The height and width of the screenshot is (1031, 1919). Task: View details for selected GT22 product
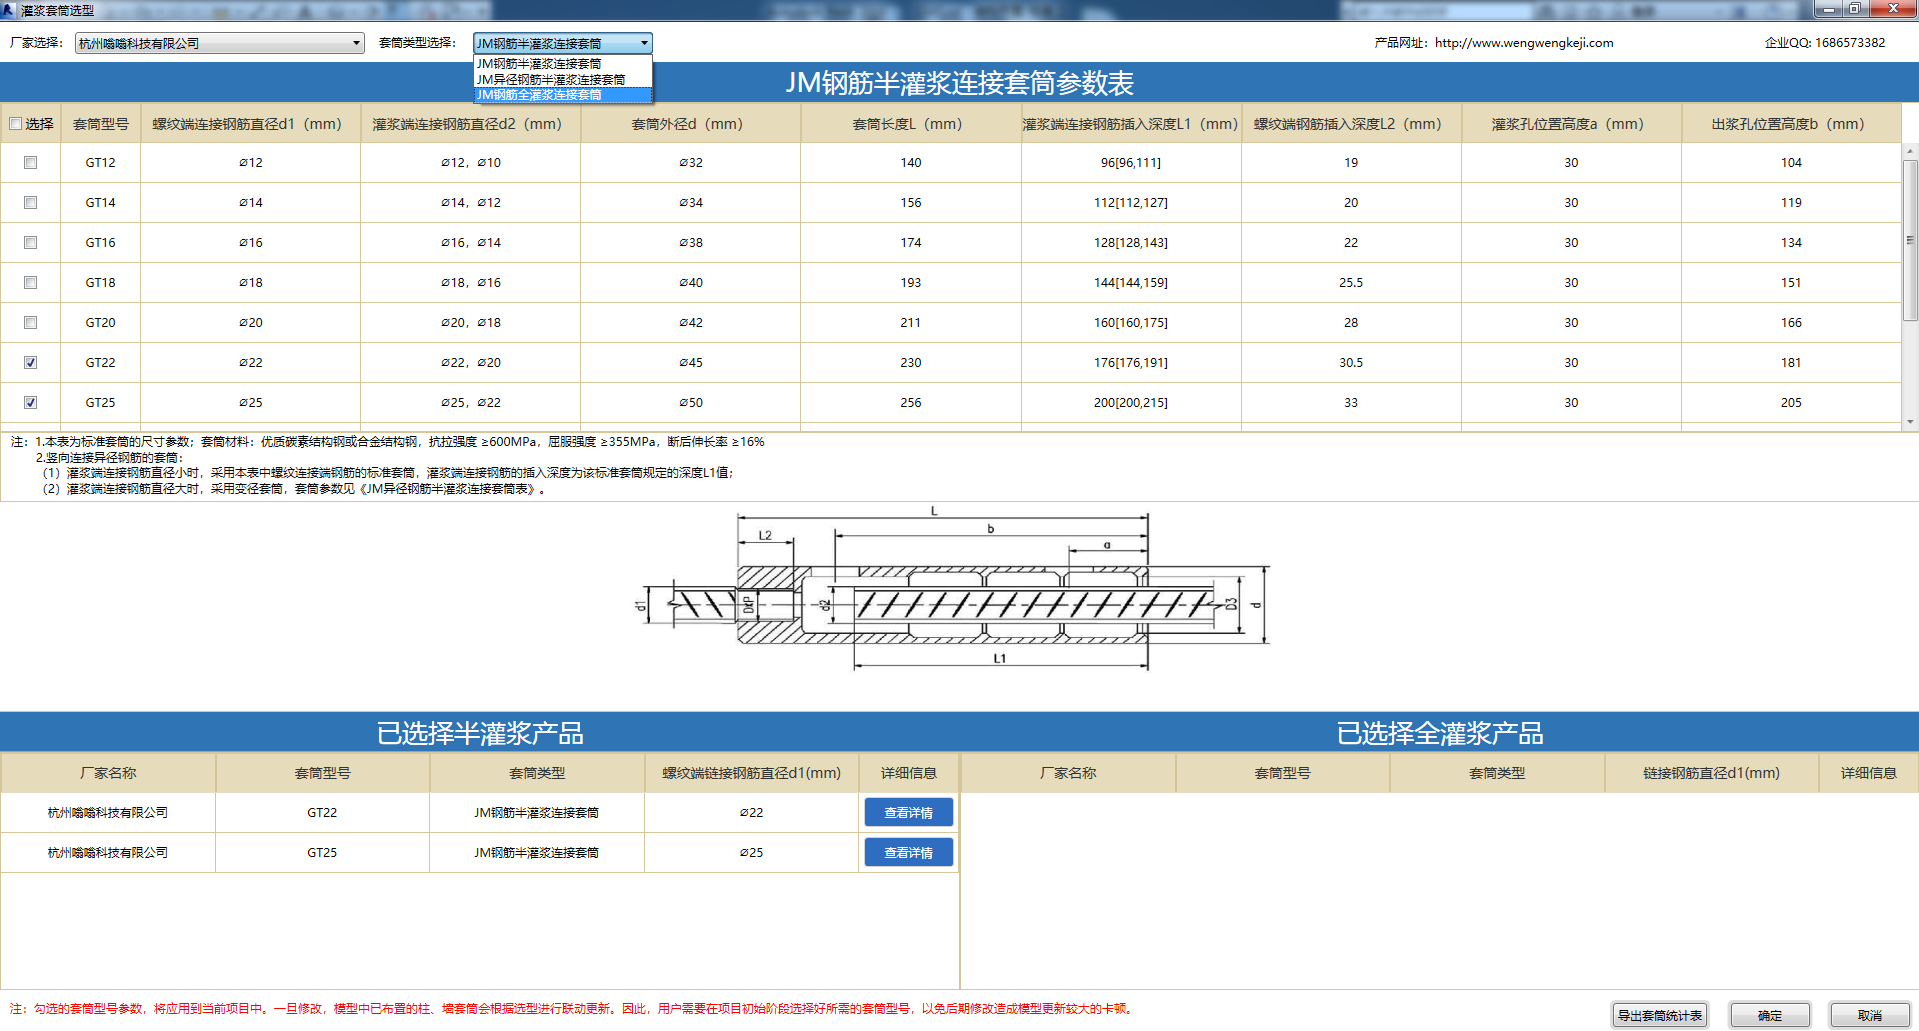[x=908, y=812]
